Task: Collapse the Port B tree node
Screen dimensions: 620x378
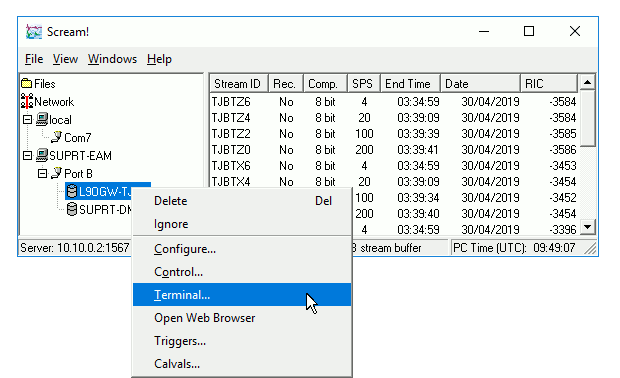Action: click(x=42, y=173)
